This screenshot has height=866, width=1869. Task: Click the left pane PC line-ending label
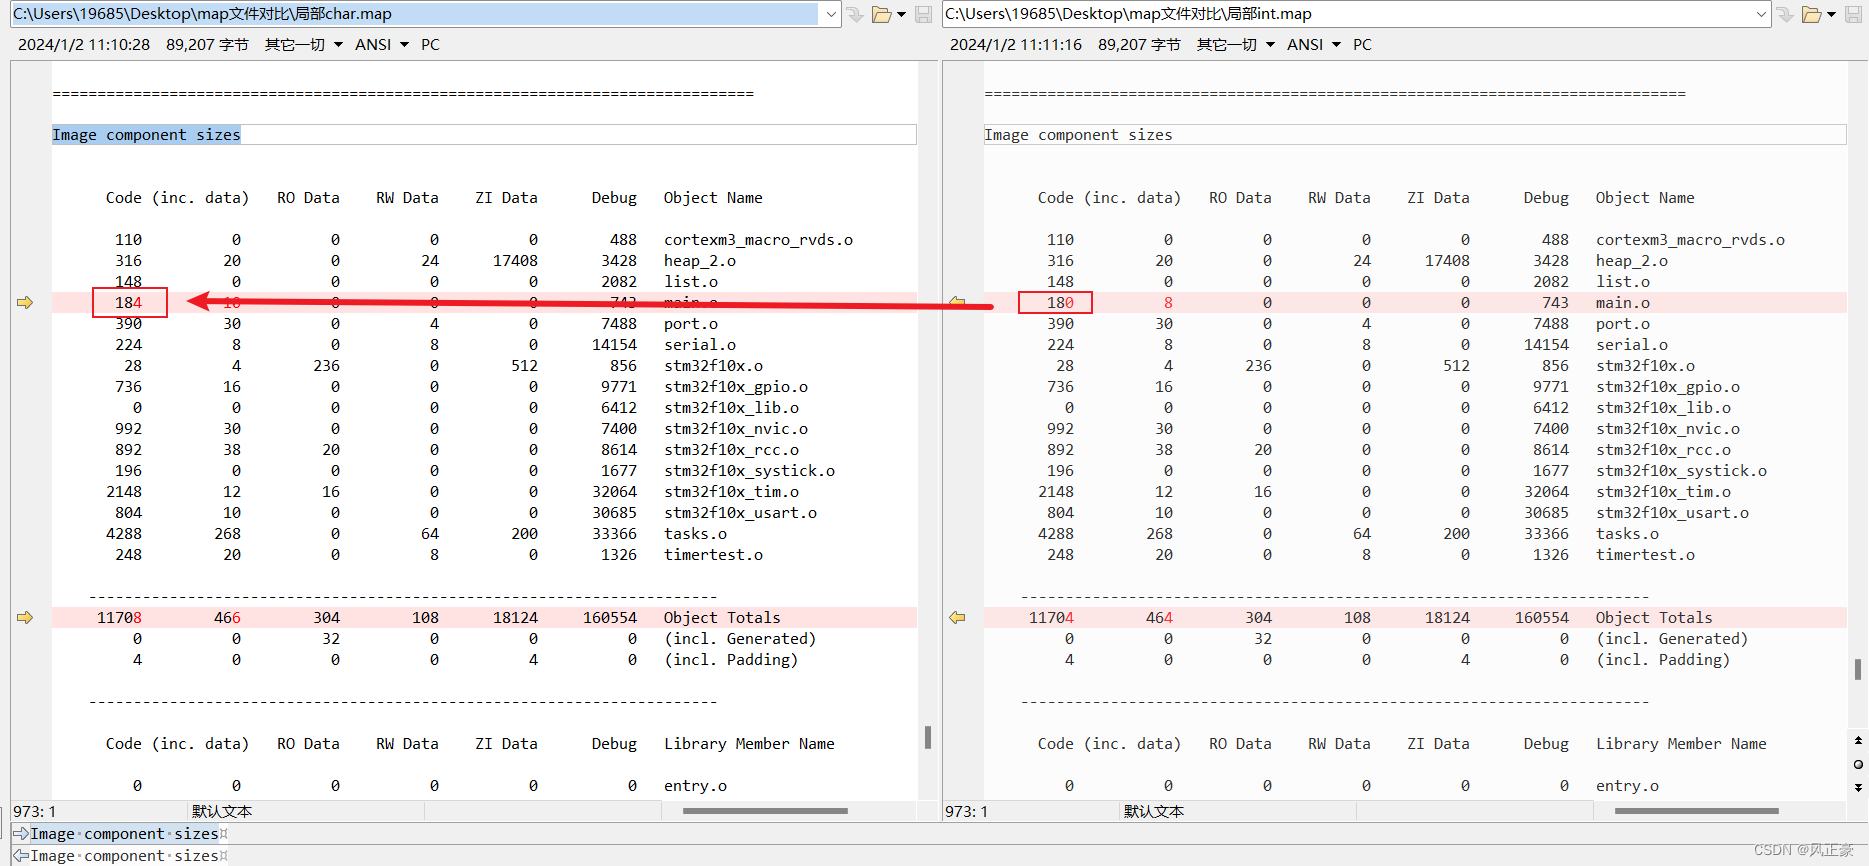430,44
